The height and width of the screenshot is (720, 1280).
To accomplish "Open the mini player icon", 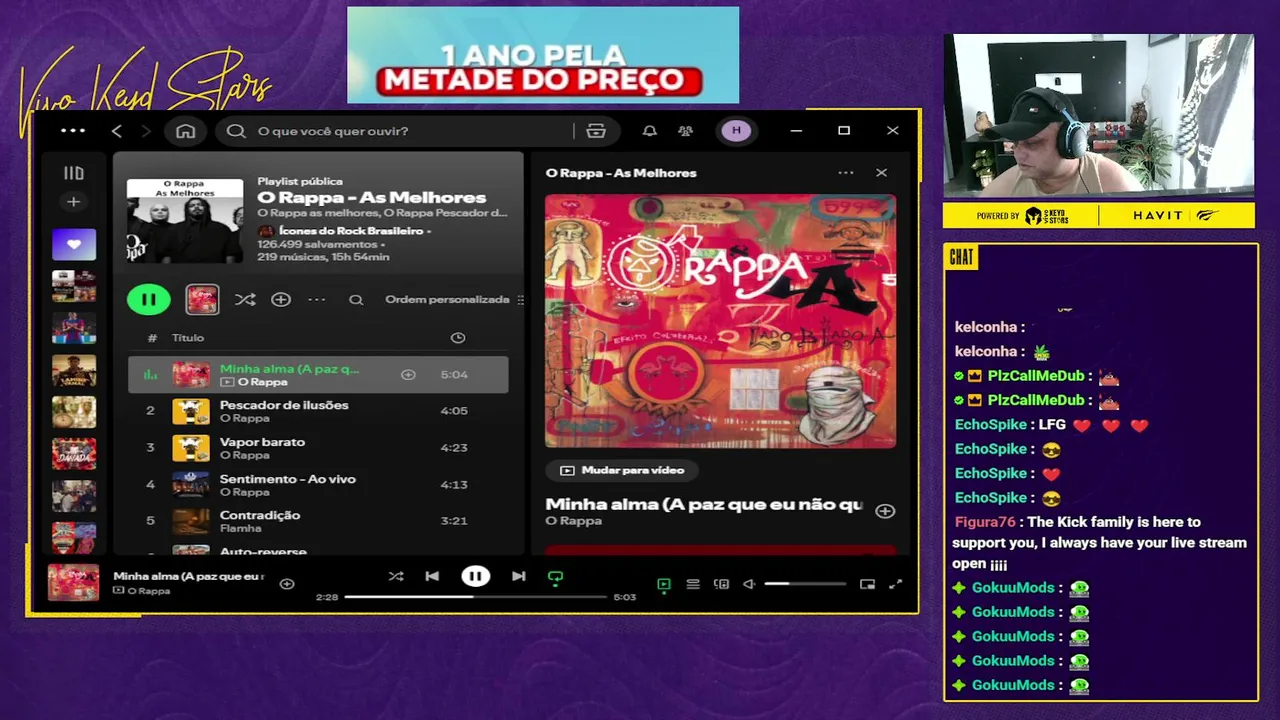I will (867, 584).
